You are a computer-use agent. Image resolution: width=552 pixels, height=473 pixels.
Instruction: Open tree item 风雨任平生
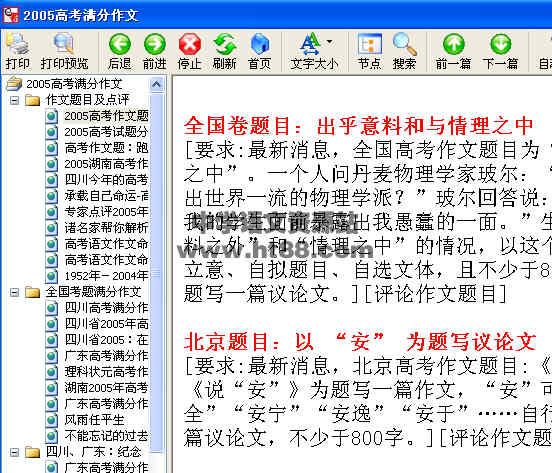click(x=94, y=420)
